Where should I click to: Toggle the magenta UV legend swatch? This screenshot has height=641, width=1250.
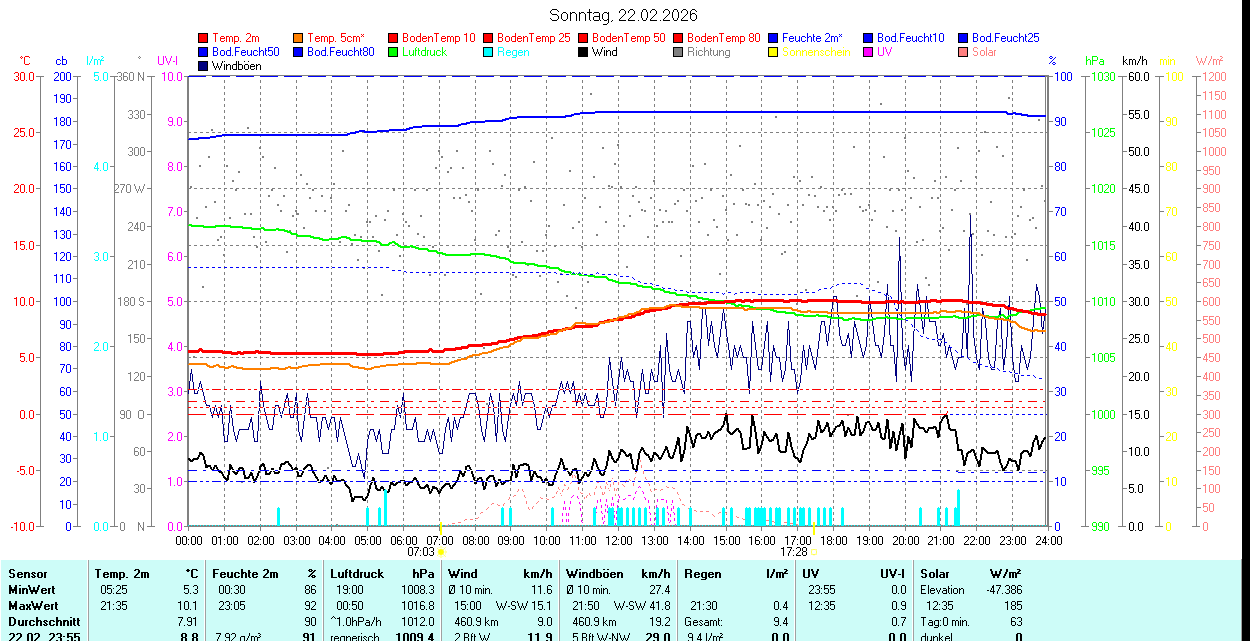point(868,52)
